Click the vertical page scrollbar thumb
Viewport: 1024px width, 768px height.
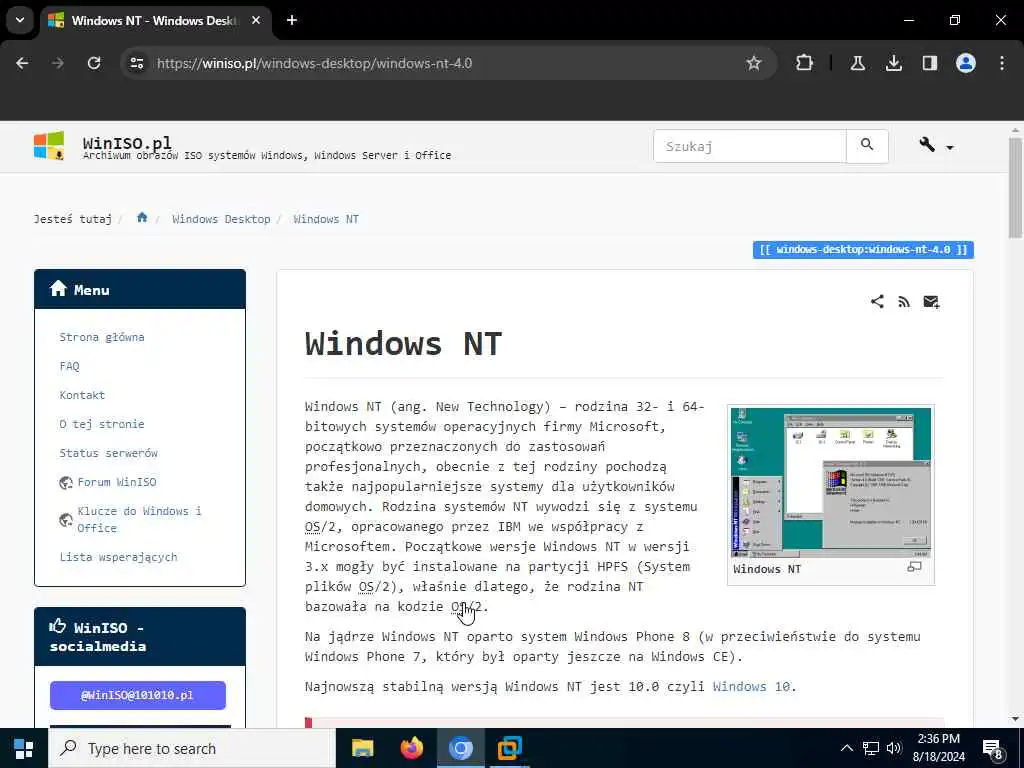click(1015, 187)
